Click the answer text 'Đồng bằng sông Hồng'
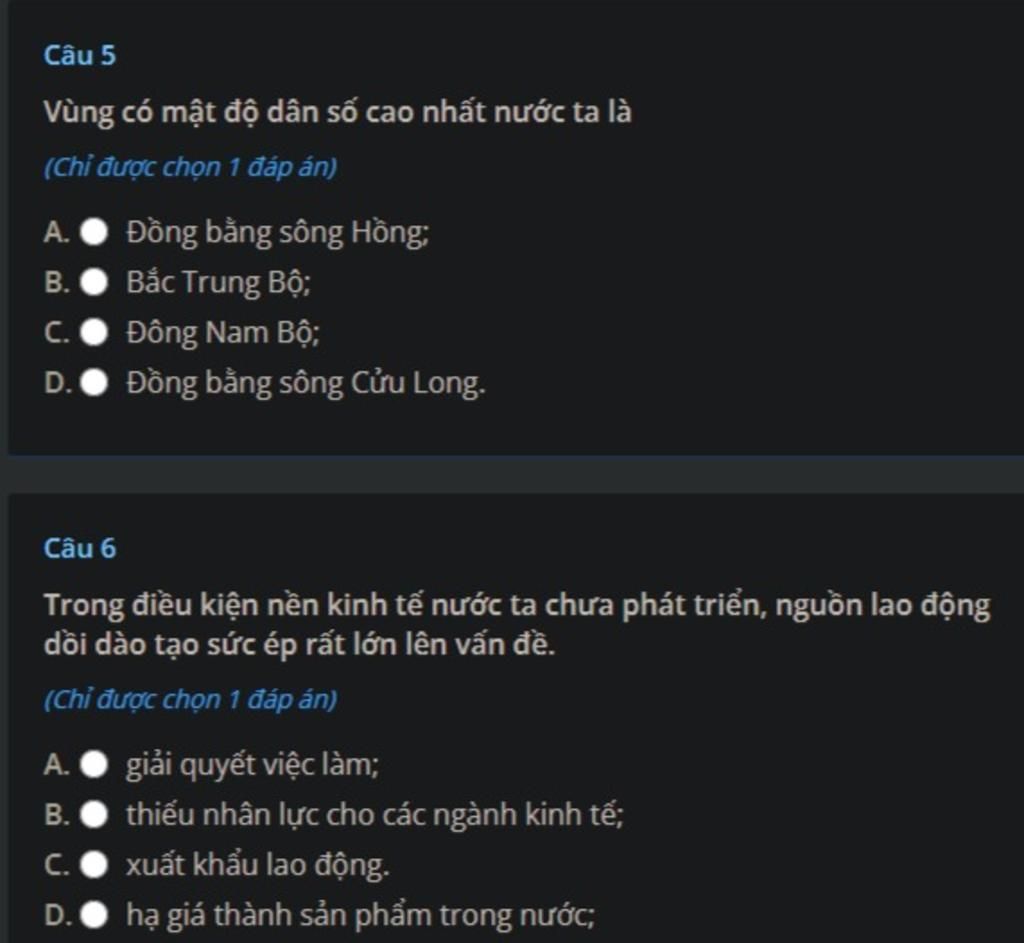The image size is (1024, 943). (x=277, y=233)
